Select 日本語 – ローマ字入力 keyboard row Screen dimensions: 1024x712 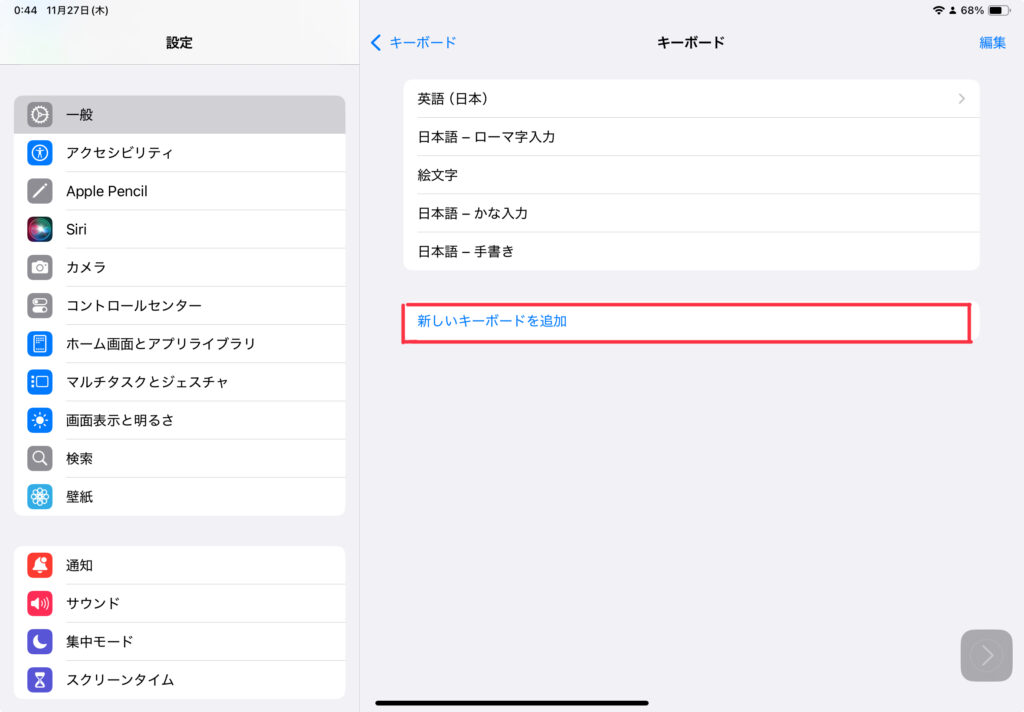(690, 137)
